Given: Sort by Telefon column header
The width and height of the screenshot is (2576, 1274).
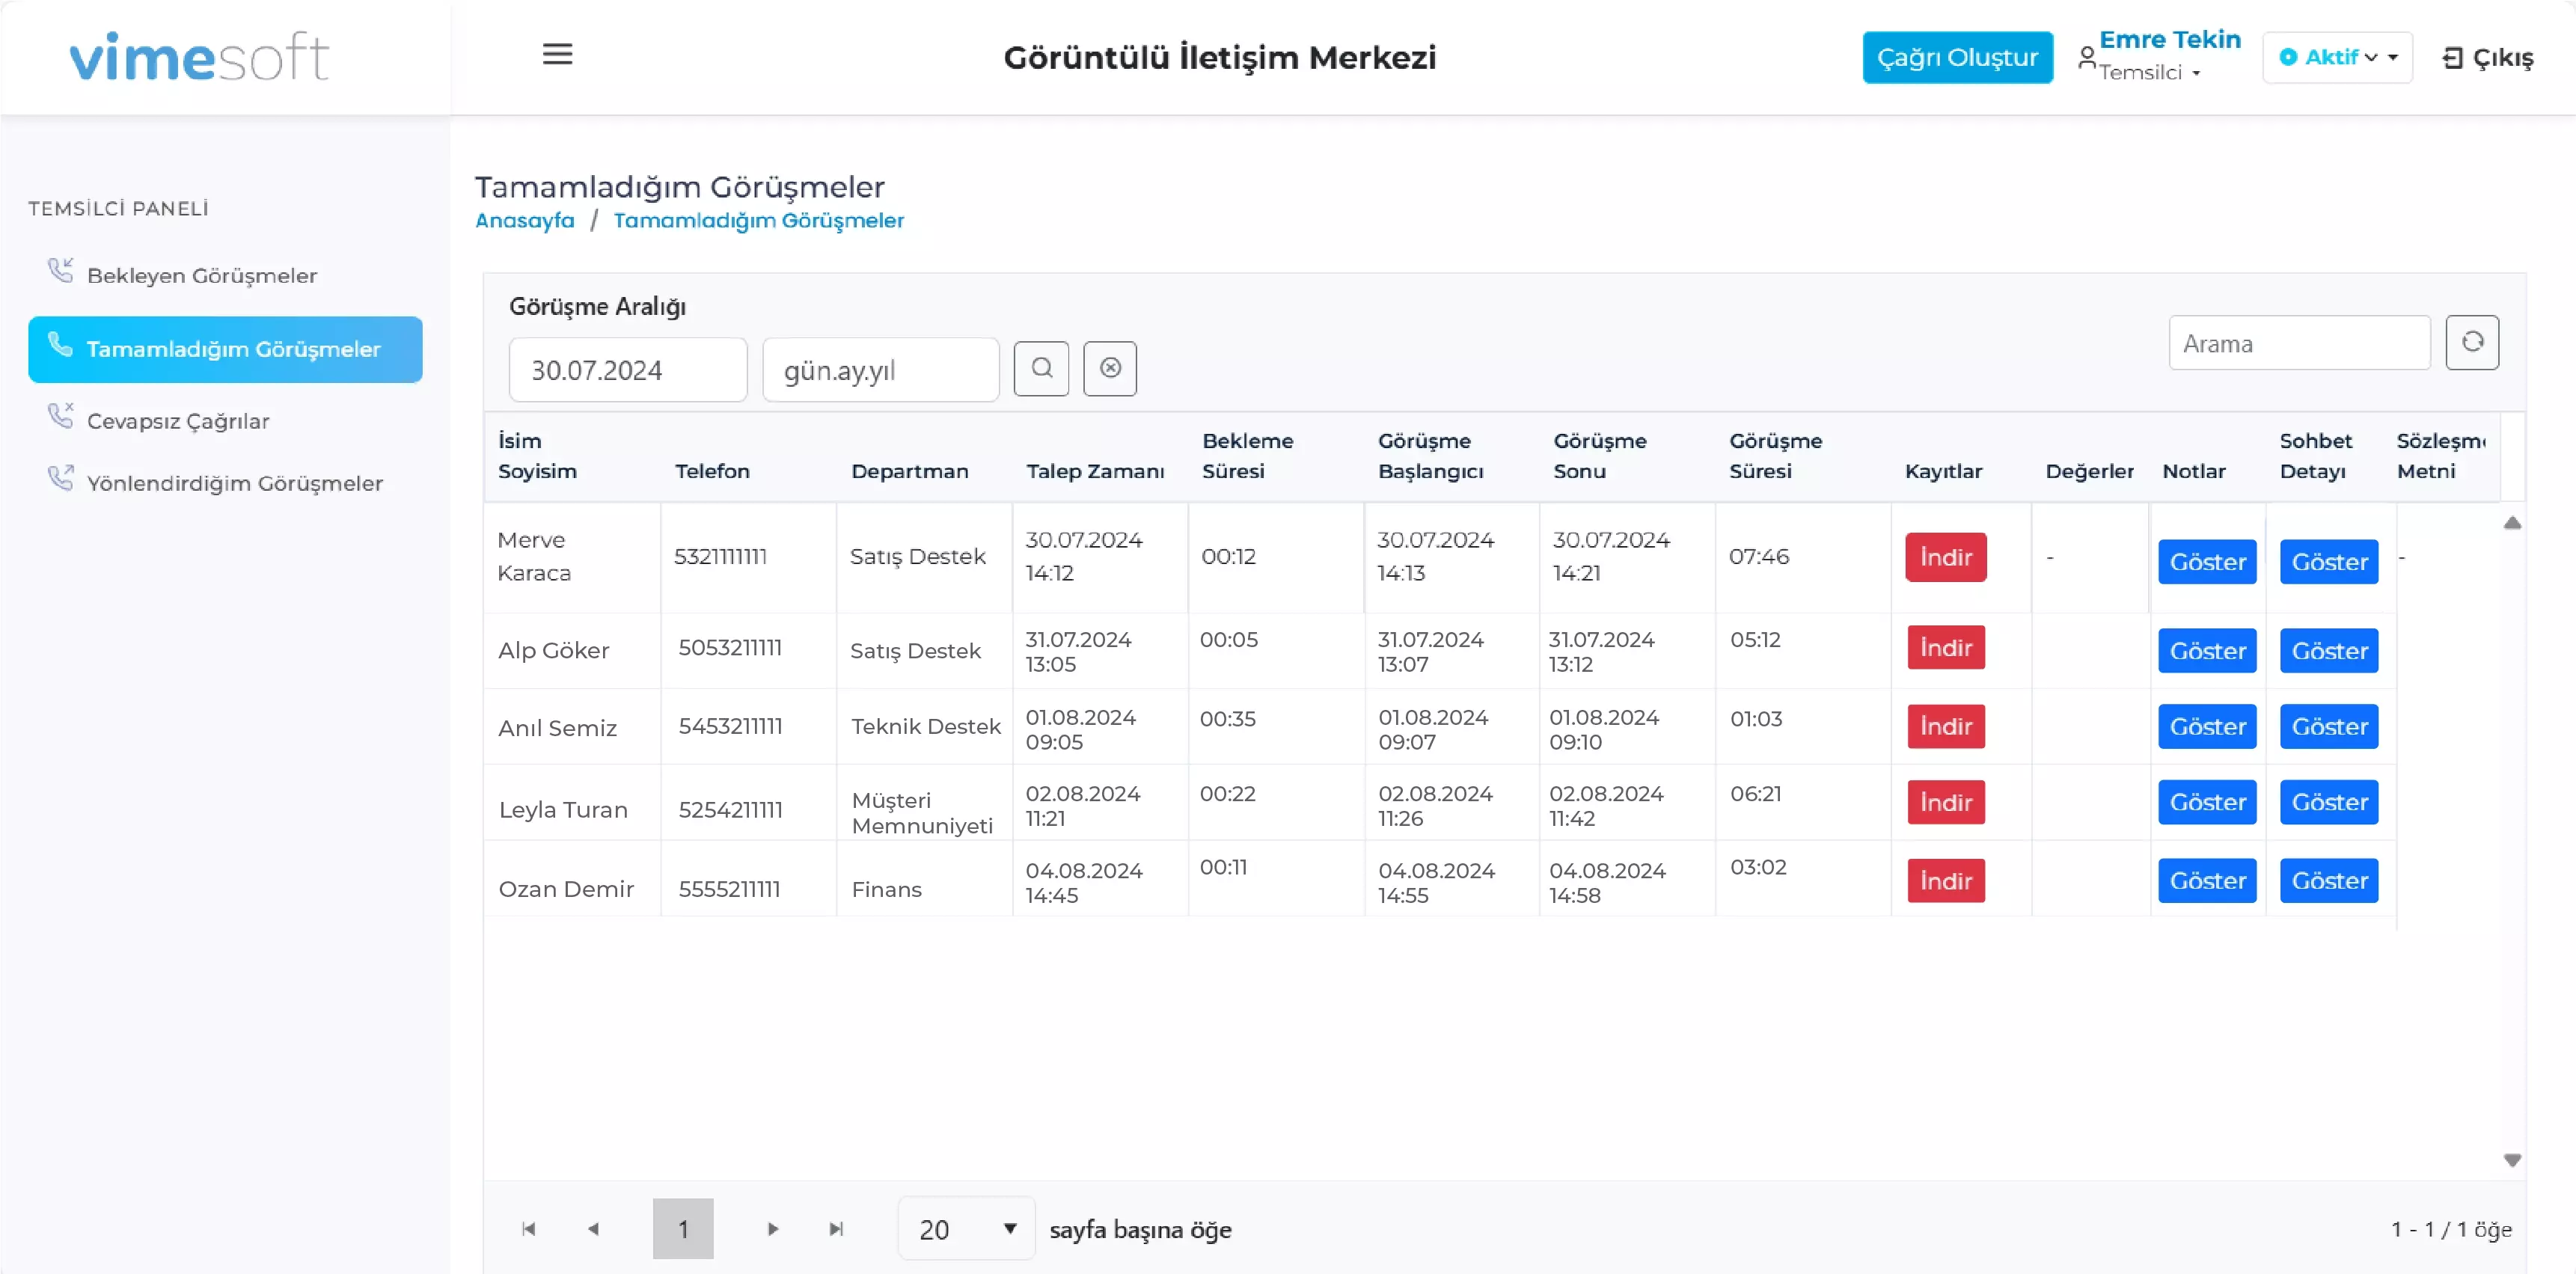Looking at the screenshot, I should (712, 471).
